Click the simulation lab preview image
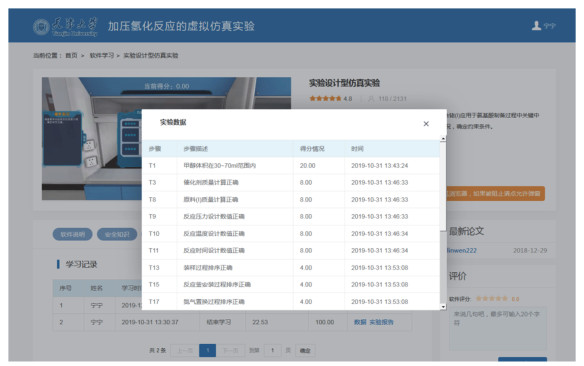Screen dimensions: 584x366 point(166,139)
